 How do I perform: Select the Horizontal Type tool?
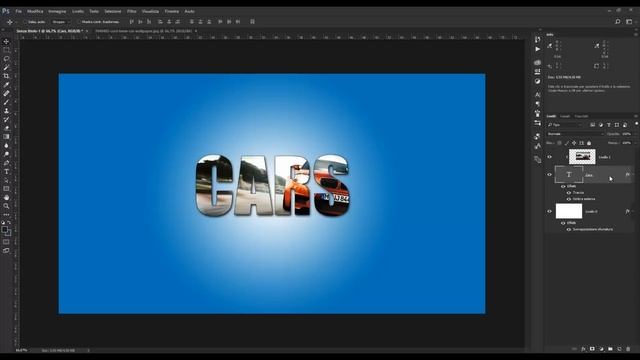pyautogui.click(x=6, y=171)
